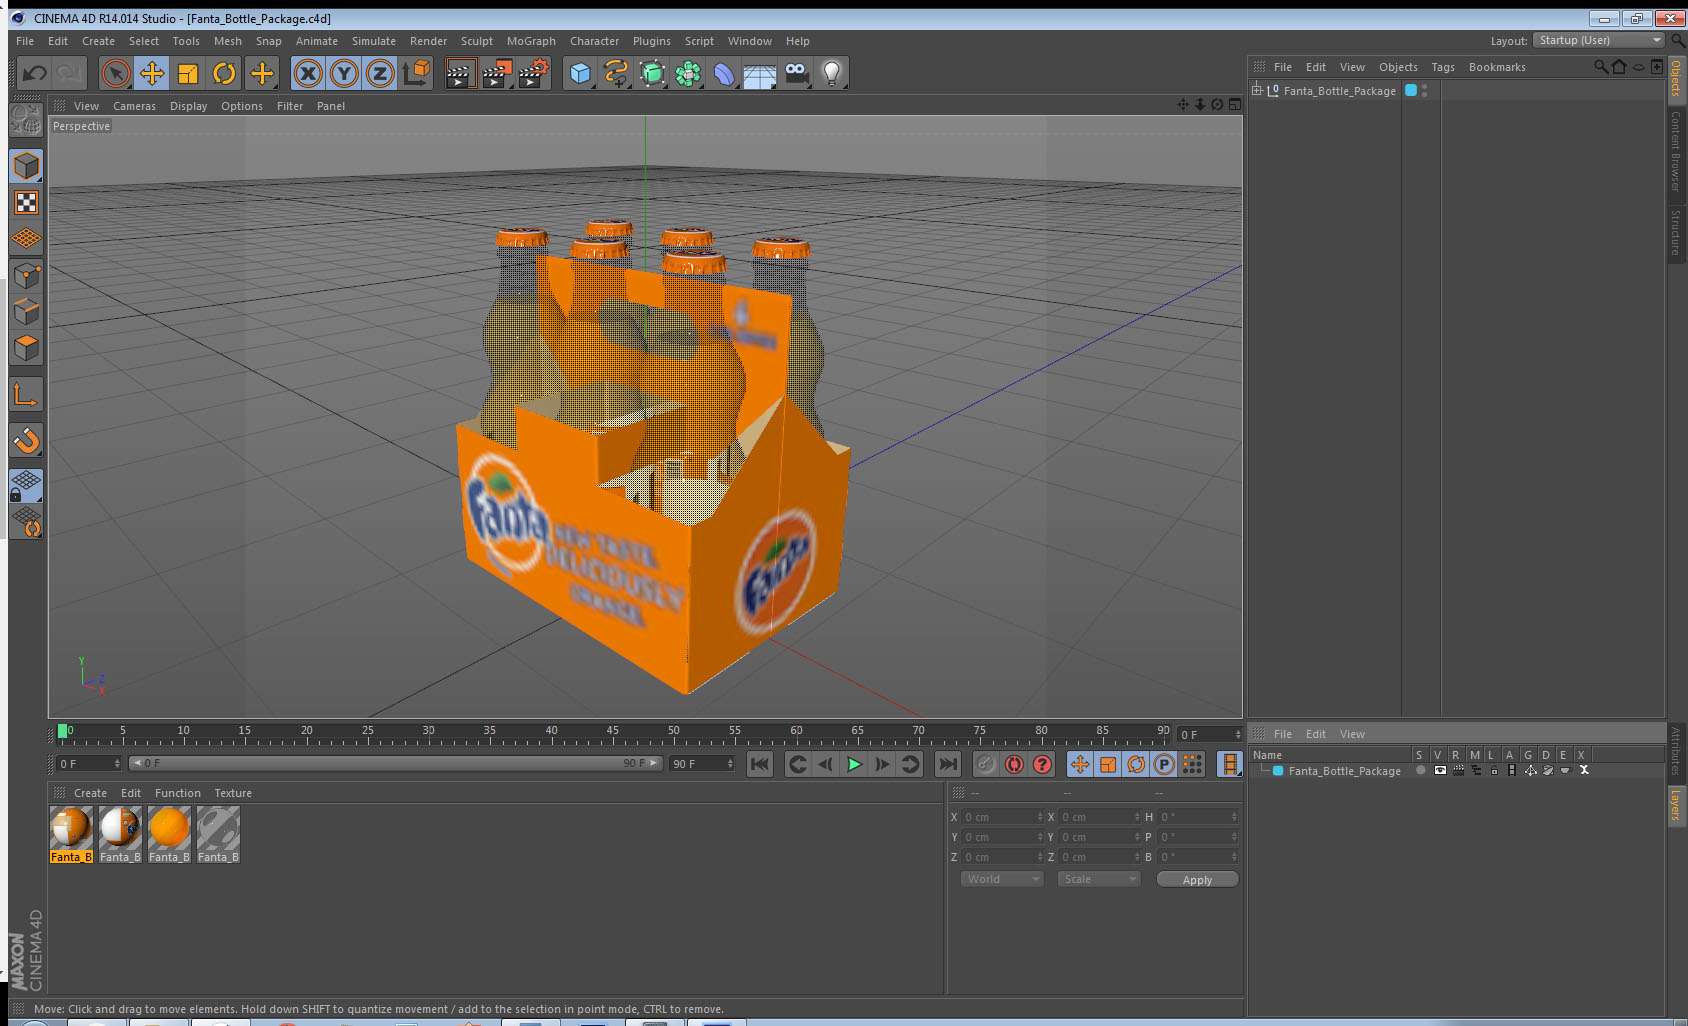Enable Texture mode checkerboard icon

coord(27,203)
